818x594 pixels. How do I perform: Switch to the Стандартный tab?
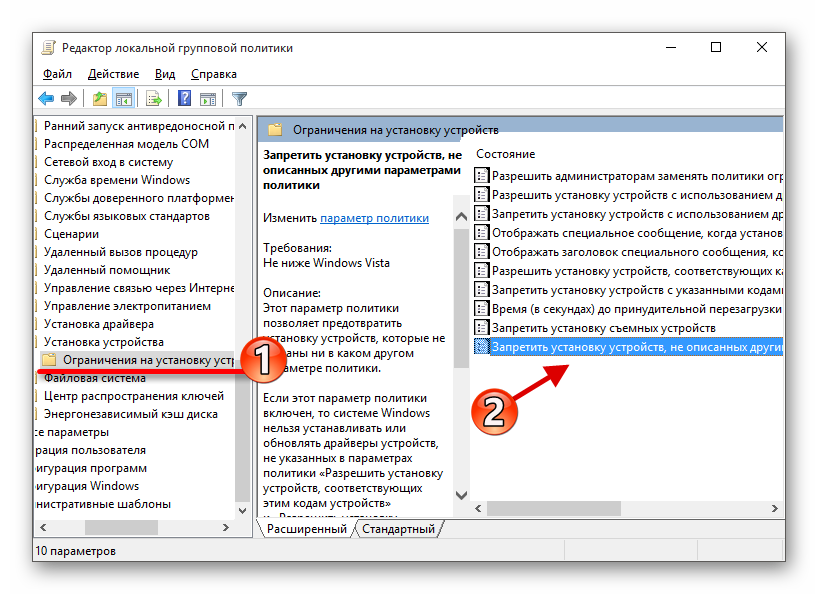(399, 529)
